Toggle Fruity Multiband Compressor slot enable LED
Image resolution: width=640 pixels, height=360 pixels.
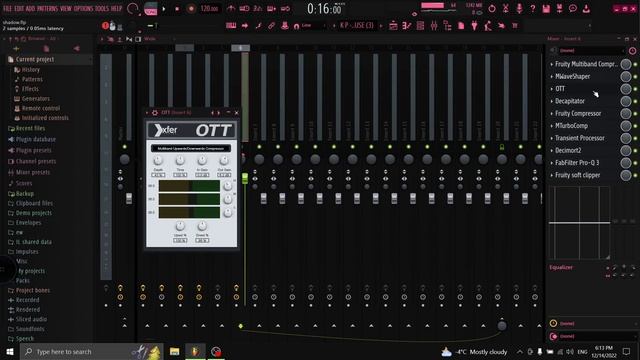pos(635,64)
